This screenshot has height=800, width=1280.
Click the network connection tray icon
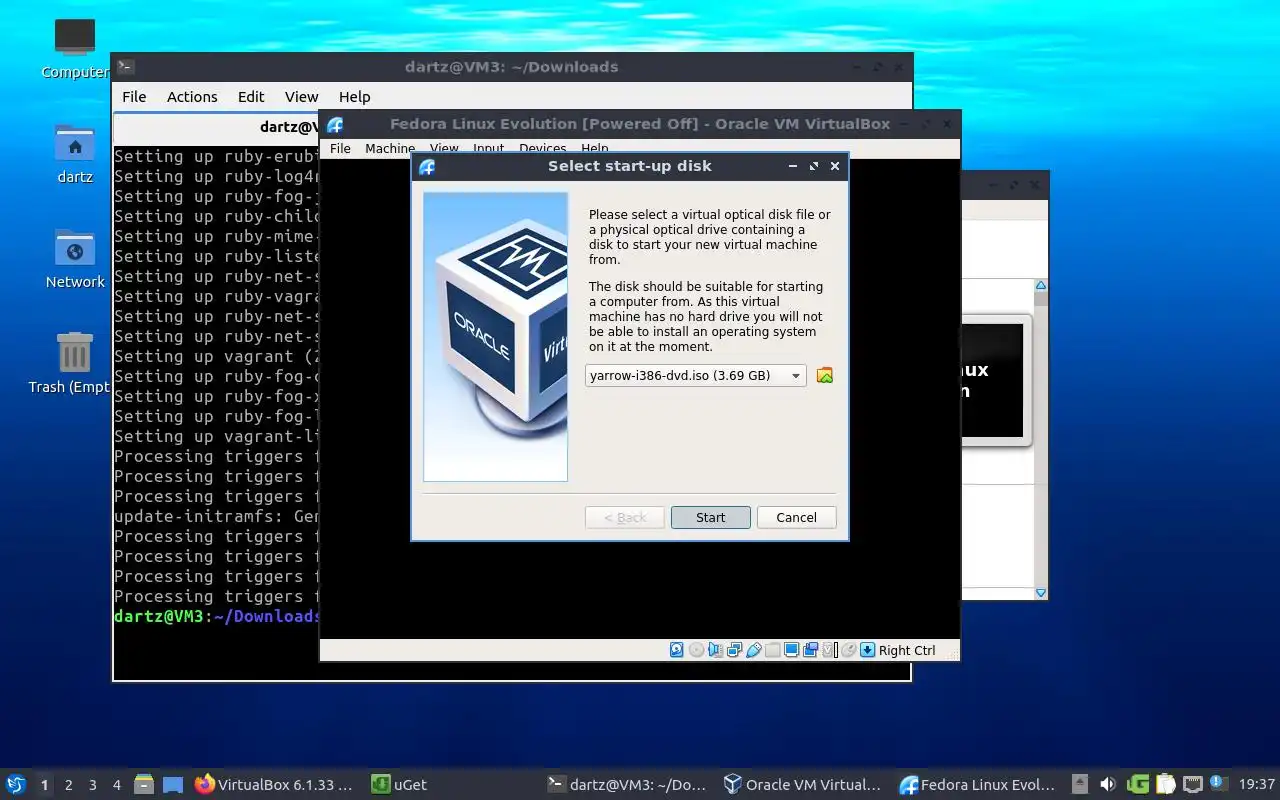click(1192, 785)
